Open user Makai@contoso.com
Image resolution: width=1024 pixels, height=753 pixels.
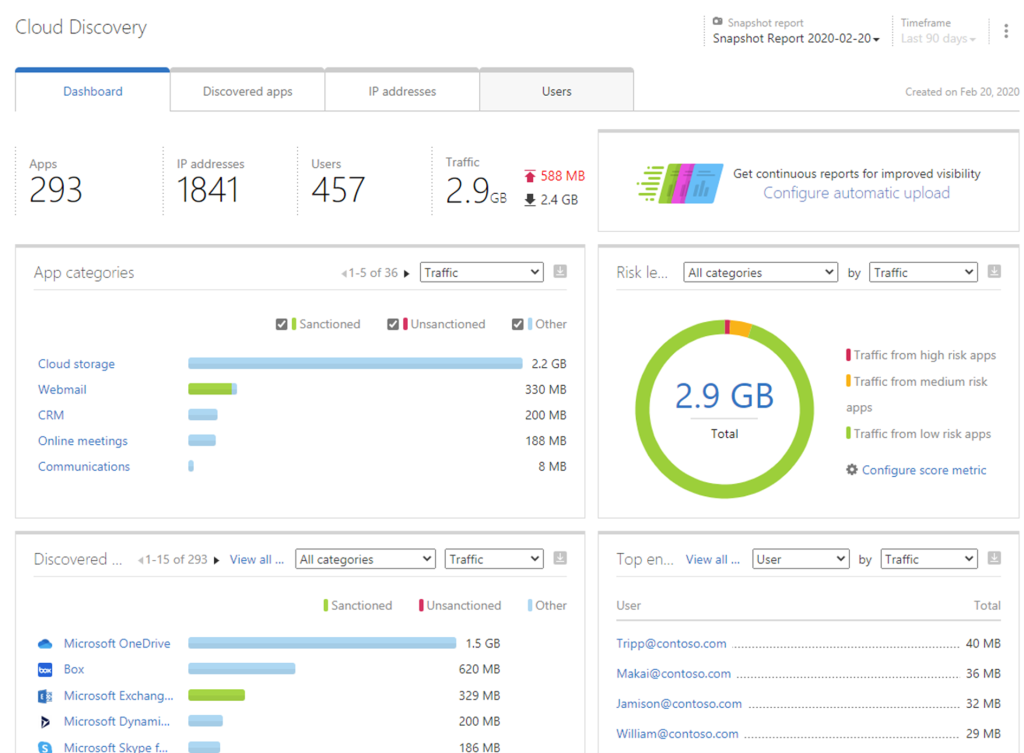pyautogui.click(x=673, y=673)
